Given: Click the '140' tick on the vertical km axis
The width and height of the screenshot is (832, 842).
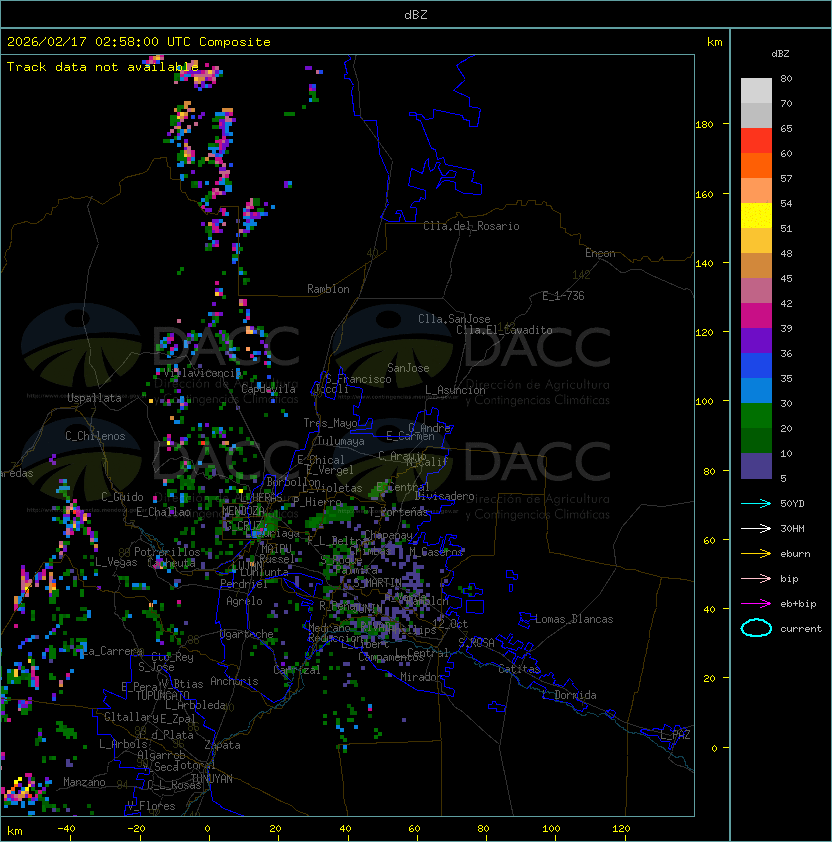Looking at the screenshot, I should (x=704, y=263).
